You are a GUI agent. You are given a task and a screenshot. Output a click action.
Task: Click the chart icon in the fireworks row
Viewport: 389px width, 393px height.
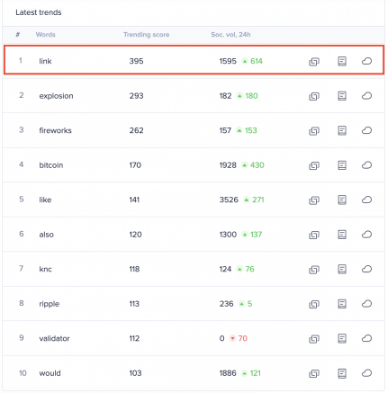[x=314, y=131]
